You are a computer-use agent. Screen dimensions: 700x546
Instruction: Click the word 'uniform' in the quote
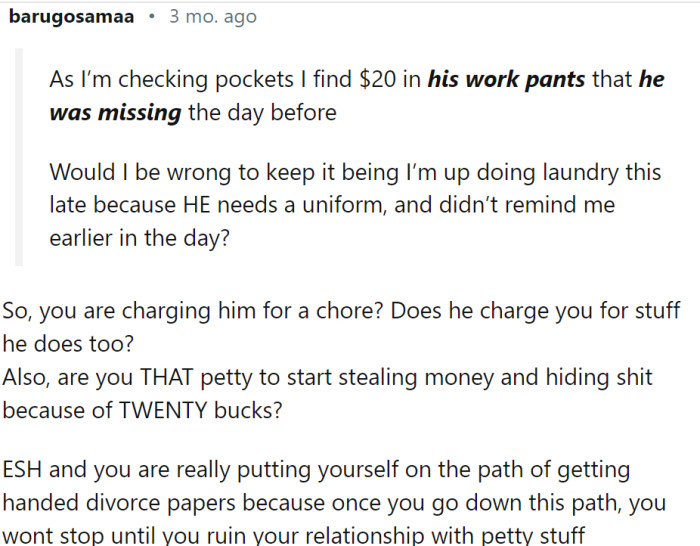(344, 205)
